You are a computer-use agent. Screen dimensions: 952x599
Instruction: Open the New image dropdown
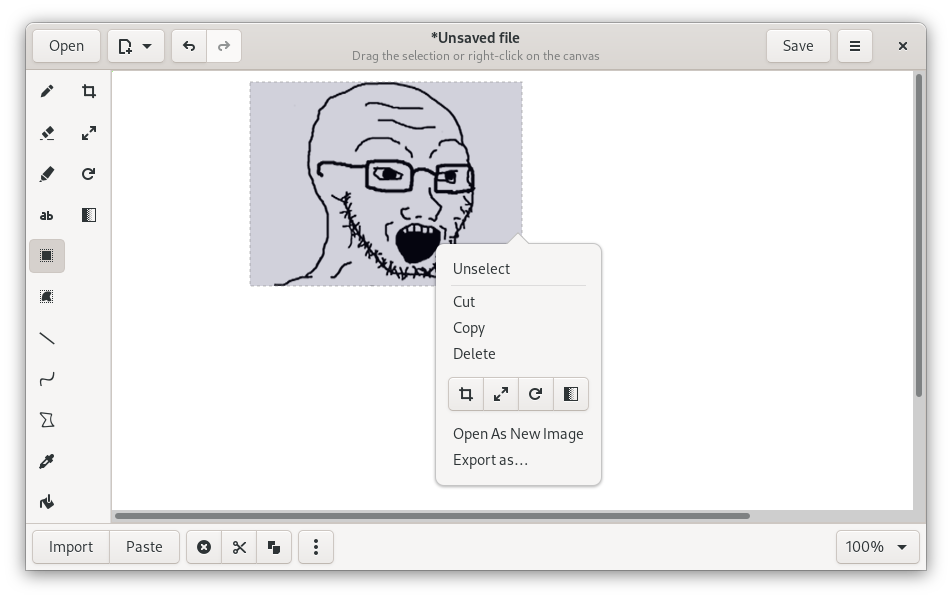135,46
